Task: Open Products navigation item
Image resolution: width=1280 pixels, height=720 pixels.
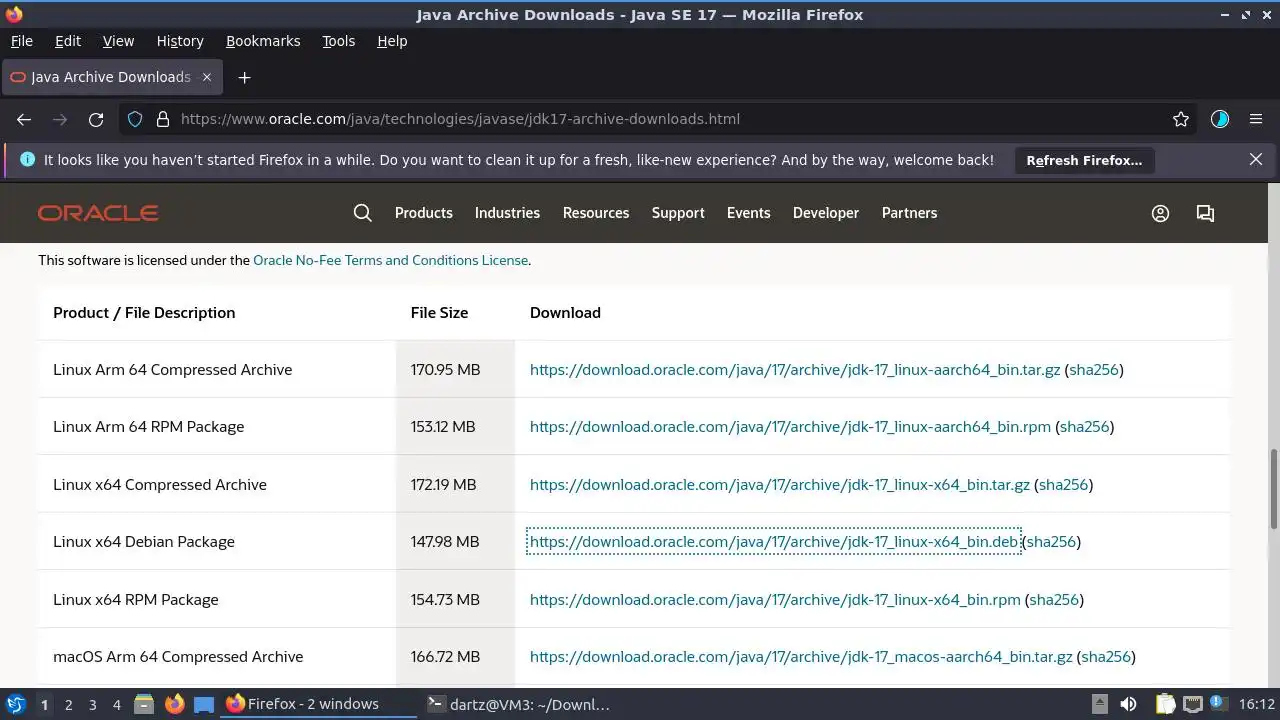Action: coord(424,213)
